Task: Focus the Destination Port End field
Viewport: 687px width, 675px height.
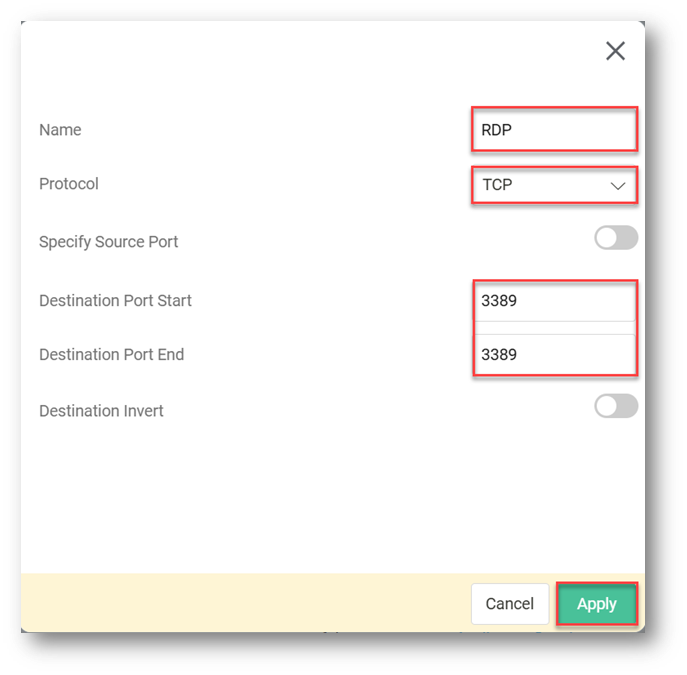Action: click(553, 354)
